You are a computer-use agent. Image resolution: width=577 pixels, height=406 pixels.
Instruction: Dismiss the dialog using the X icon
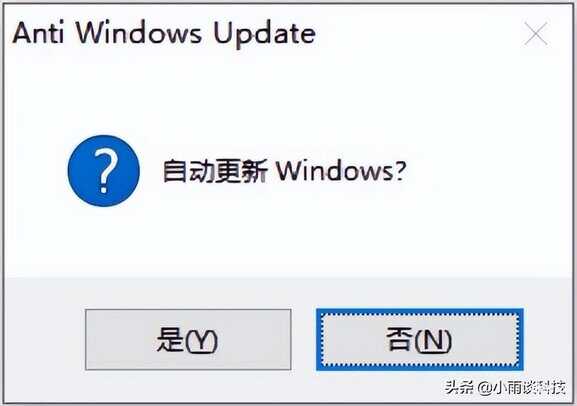pos(536,33)
